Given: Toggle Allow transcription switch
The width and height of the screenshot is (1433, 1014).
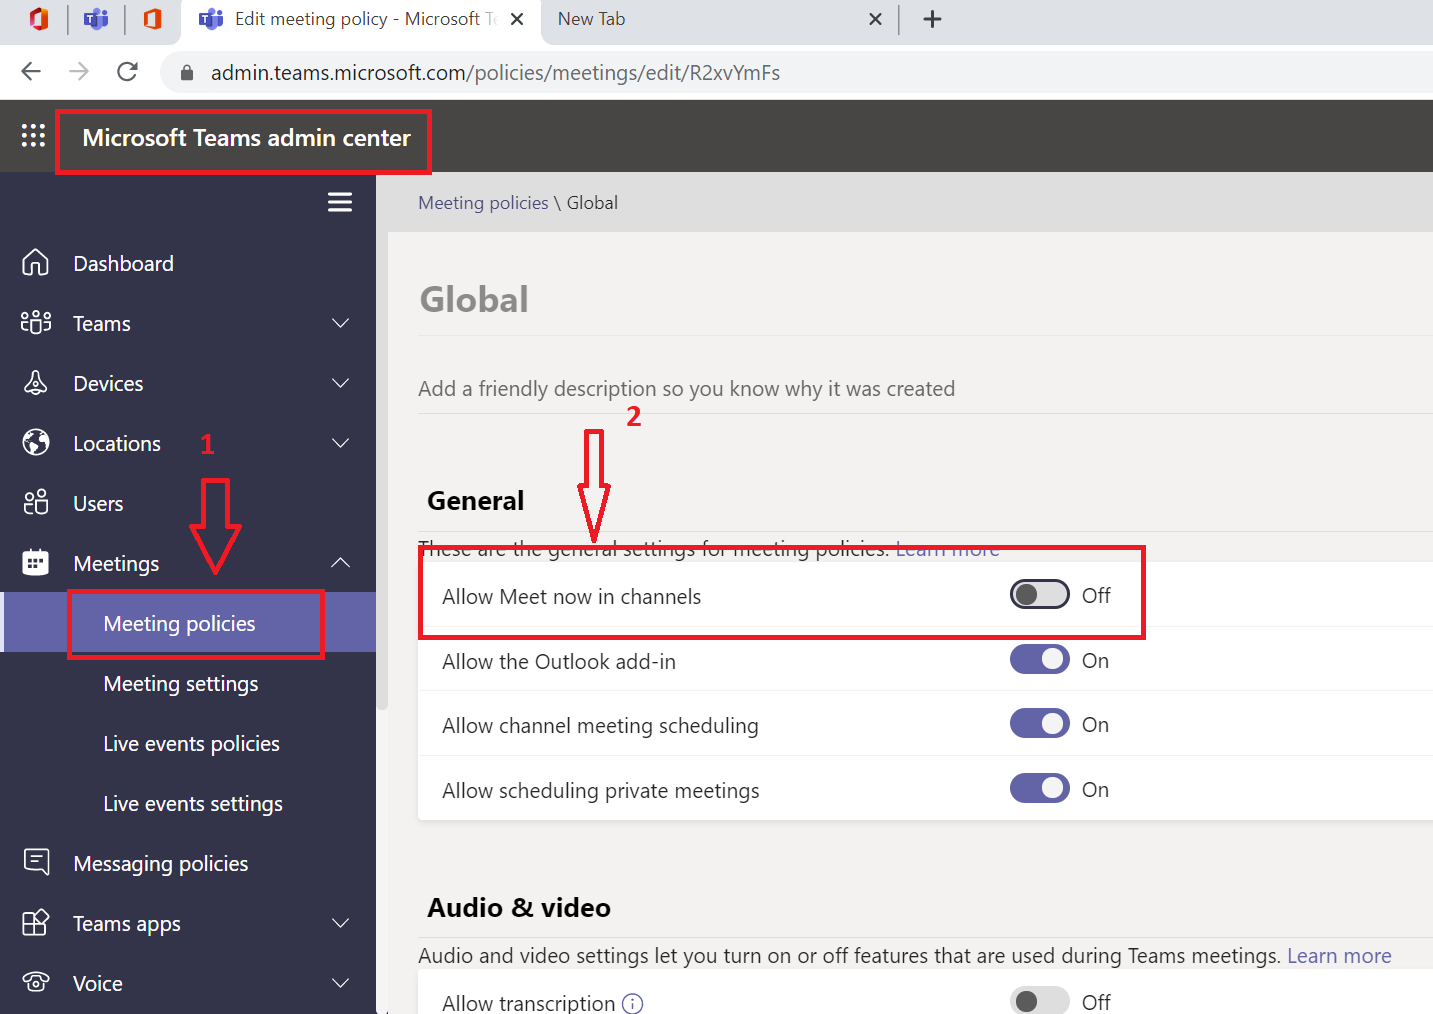Looking at the screenshot, I should point(1040,1000).
